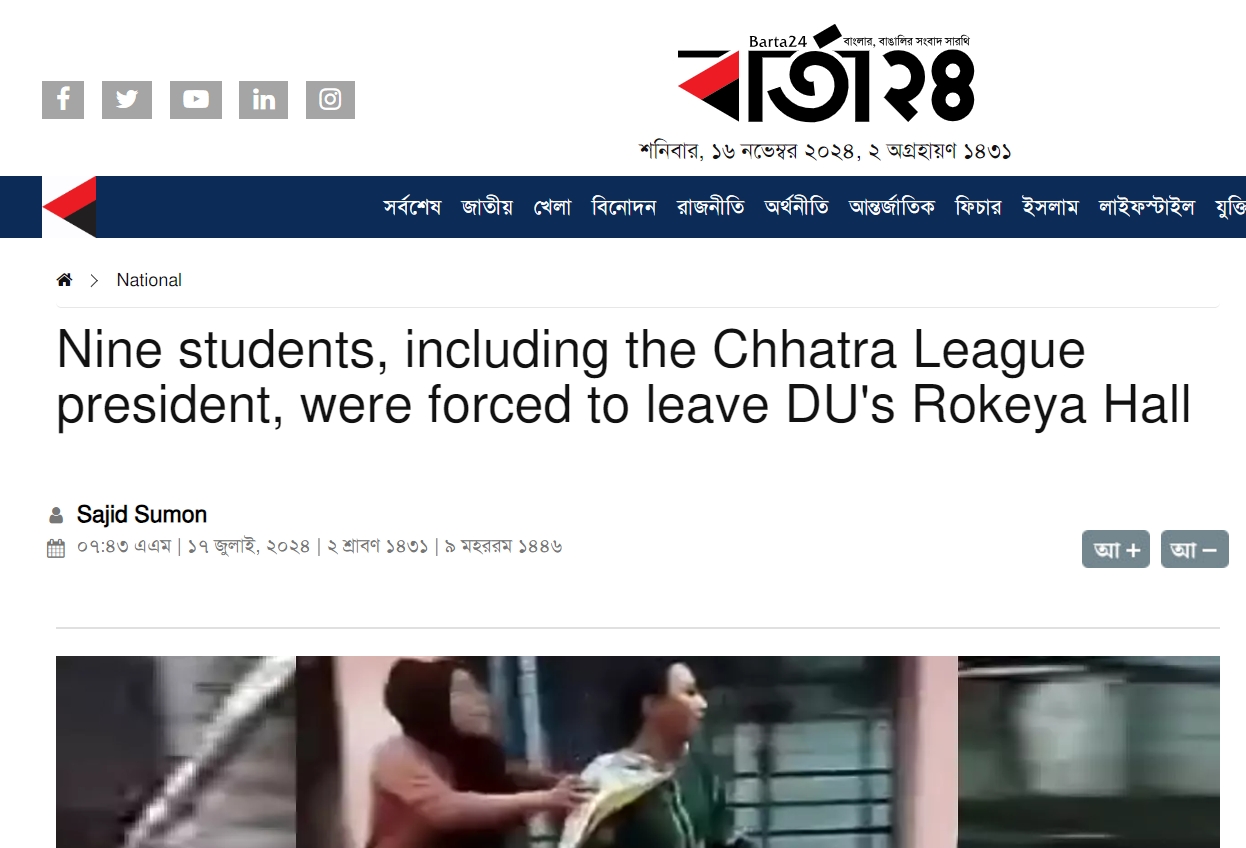The height and width of the screenshot is (848, 1246).
Task: Open the সর্বশেষ menu item
Action: click(x=412, y=207)
